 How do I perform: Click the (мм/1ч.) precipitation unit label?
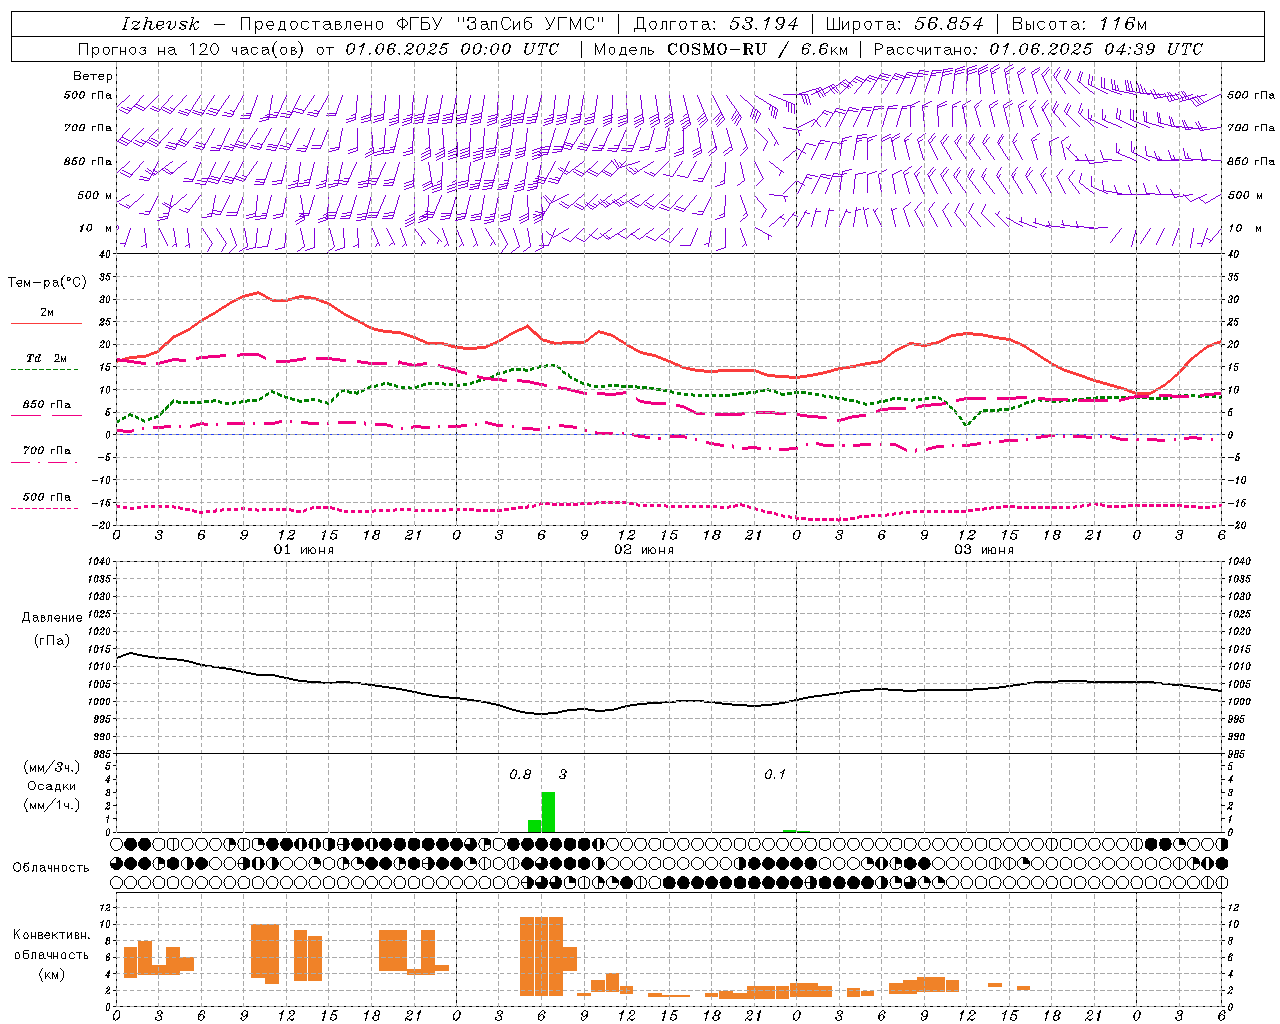click(52, 805)
